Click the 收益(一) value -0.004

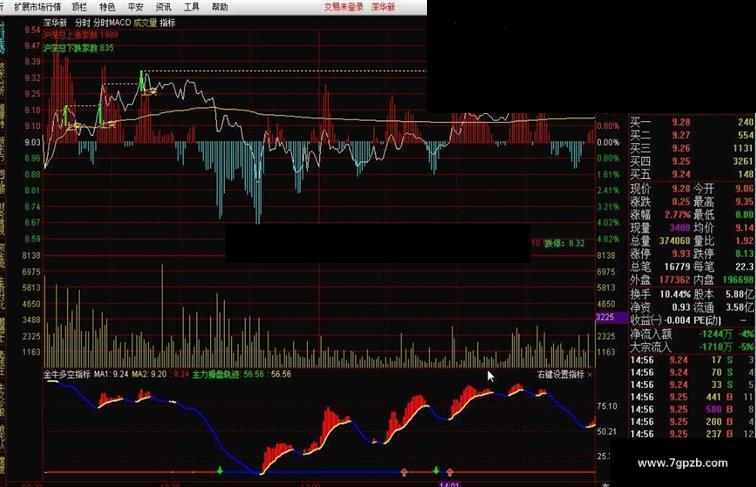click(677, 320)
